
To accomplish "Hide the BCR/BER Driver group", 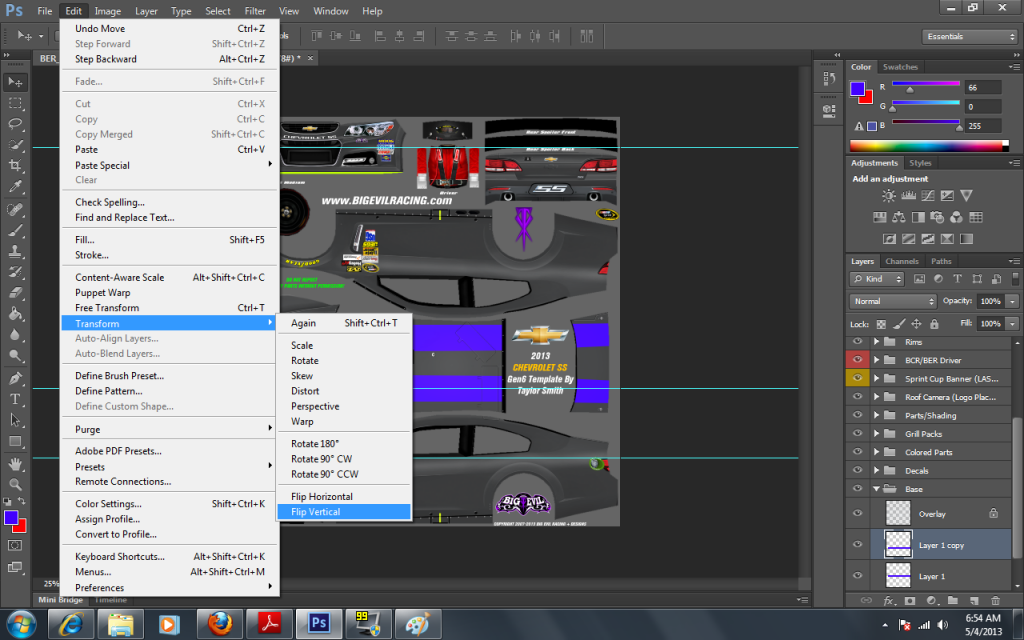I will point(857,359).
